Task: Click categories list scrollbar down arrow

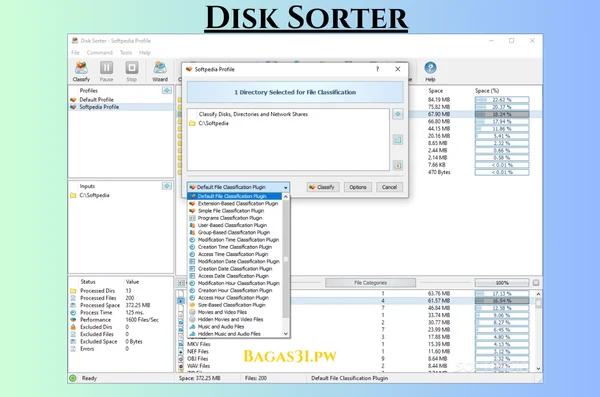Action: tap(538, 368)
